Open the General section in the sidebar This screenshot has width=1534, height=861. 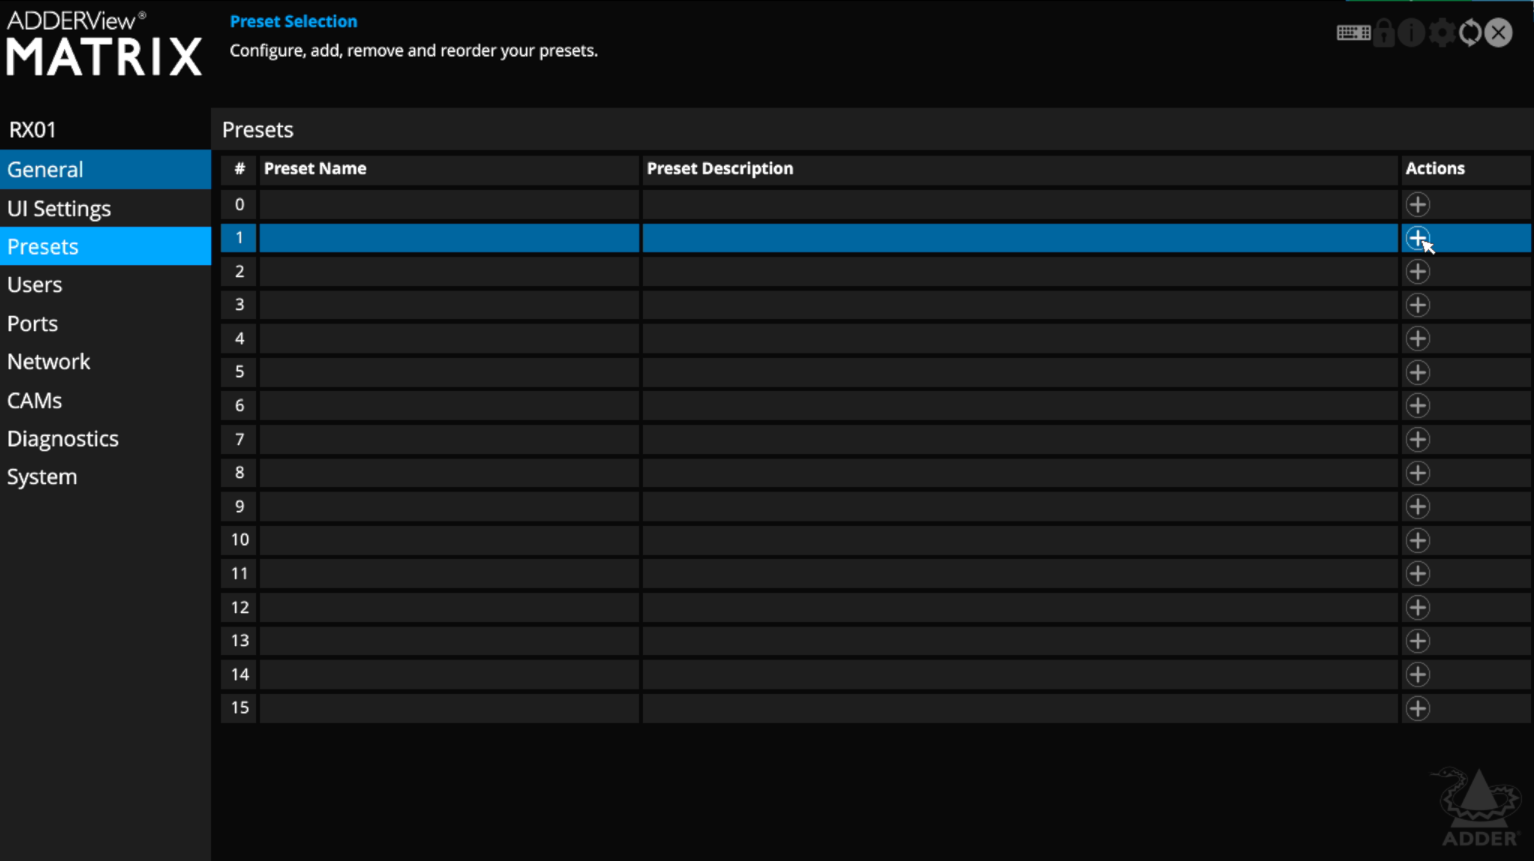click(x=105, y=170)
